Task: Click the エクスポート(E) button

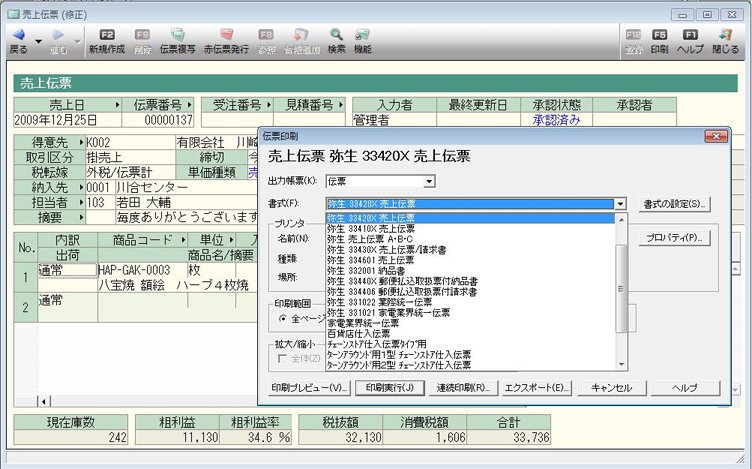Action: [537, 388]
